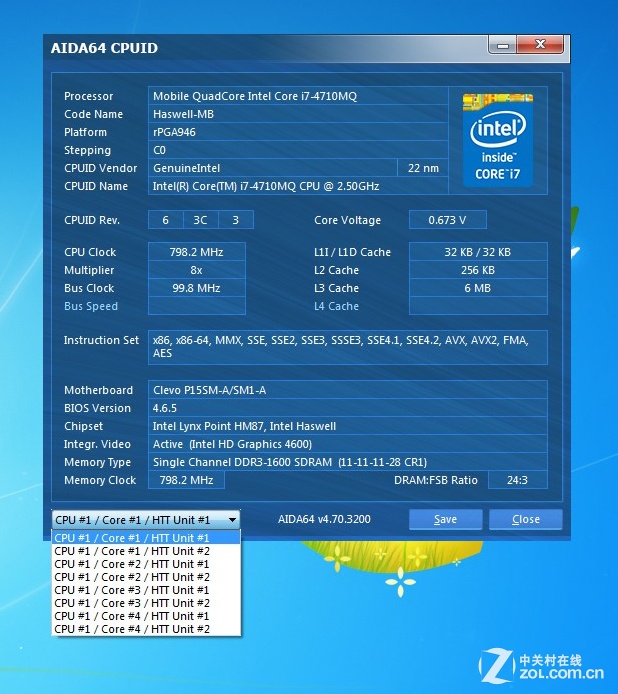
Task: Close the AIDA64 CPUID window with X
Action: pyautogui.click(x=541, y=45)
